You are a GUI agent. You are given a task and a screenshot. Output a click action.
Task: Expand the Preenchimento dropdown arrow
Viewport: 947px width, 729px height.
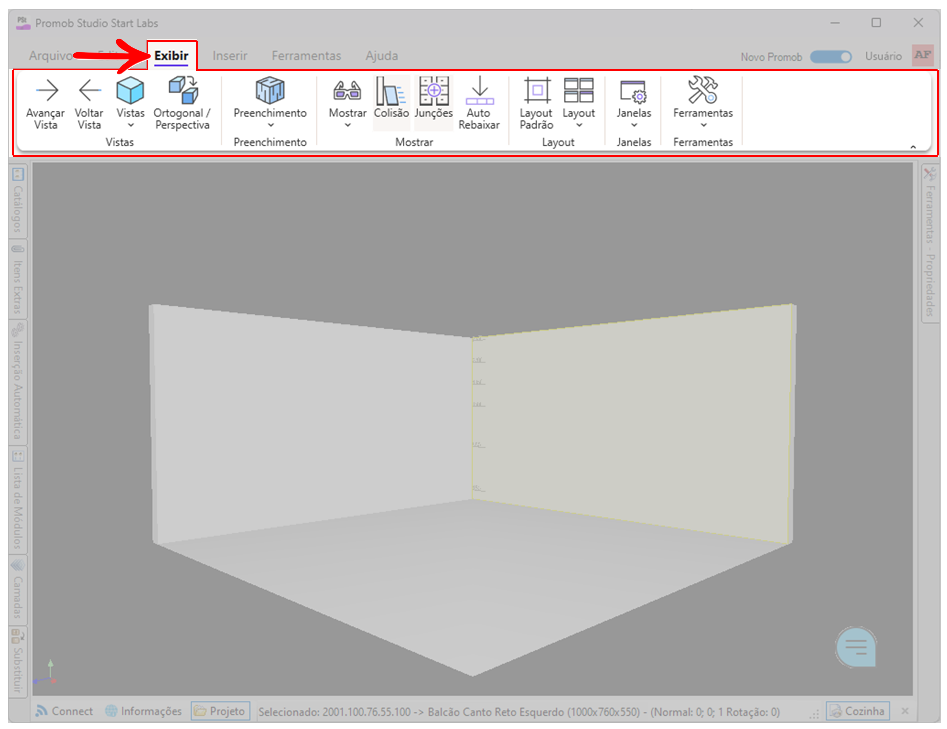271,126
